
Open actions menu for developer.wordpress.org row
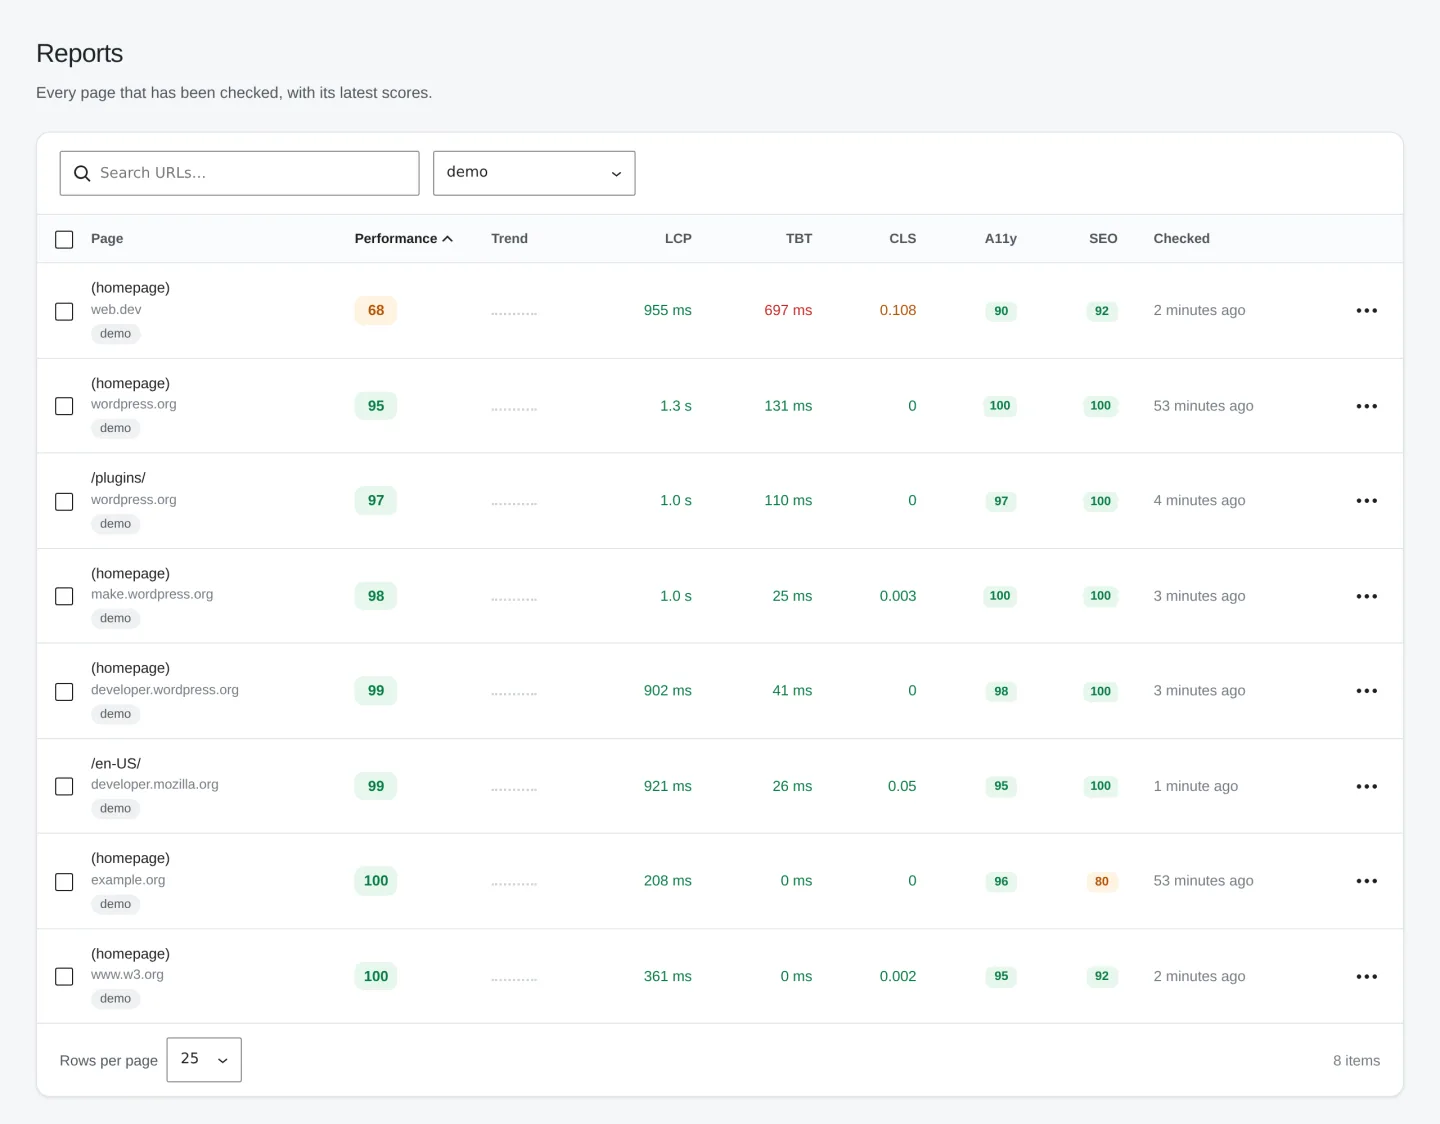click(x=1367, y=691)
